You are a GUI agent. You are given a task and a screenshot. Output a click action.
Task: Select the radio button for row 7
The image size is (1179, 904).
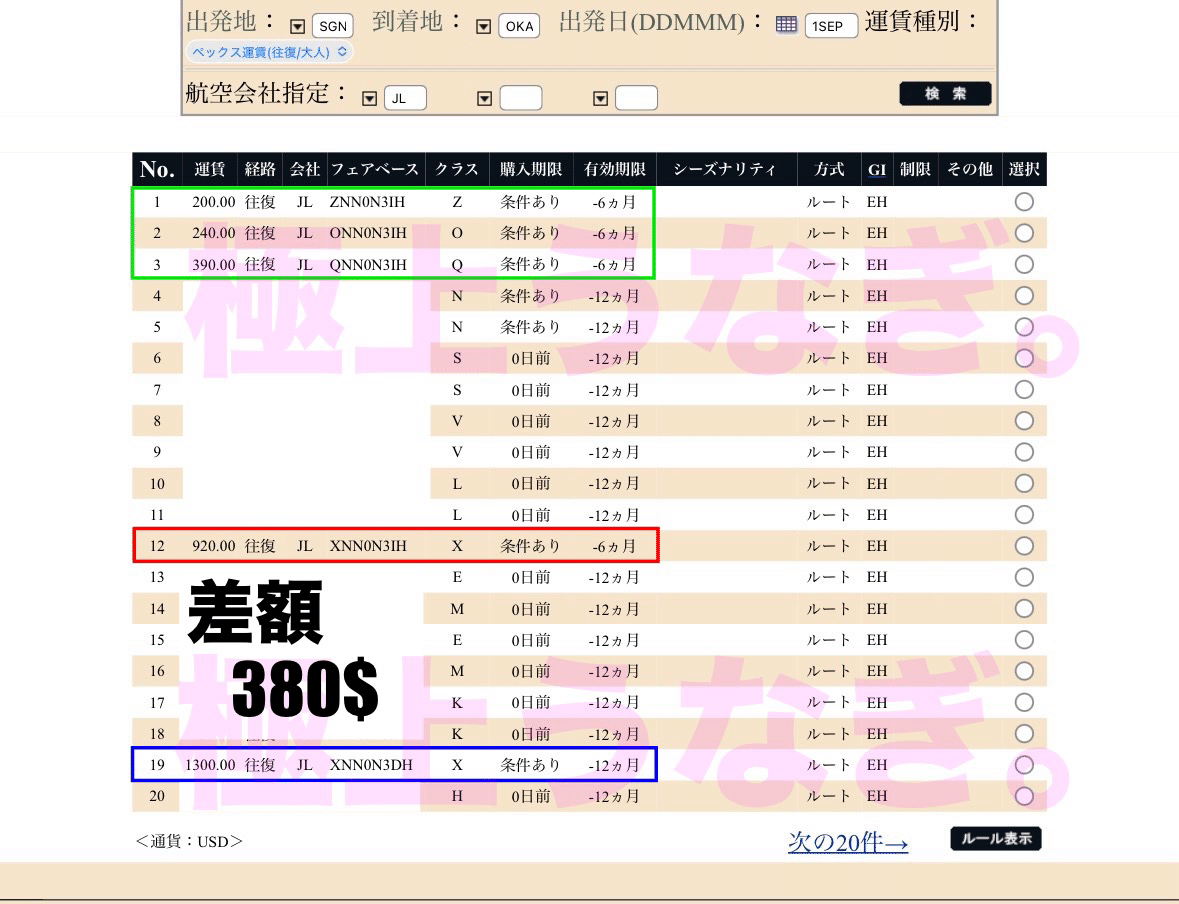pos(1024,390)
